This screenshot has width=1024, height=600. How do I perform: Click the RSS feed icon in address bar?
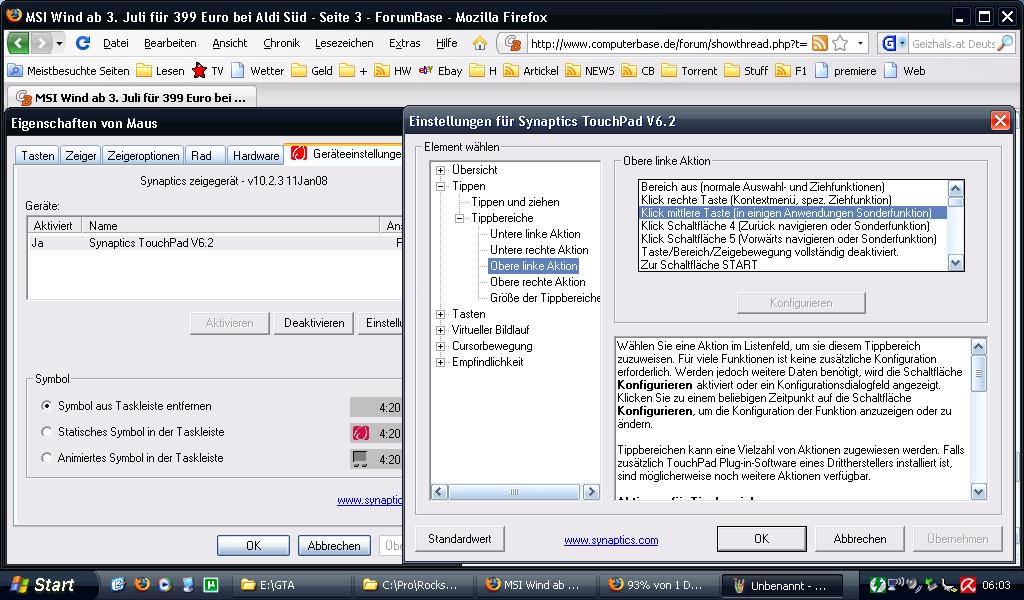(x=820, y=44)
